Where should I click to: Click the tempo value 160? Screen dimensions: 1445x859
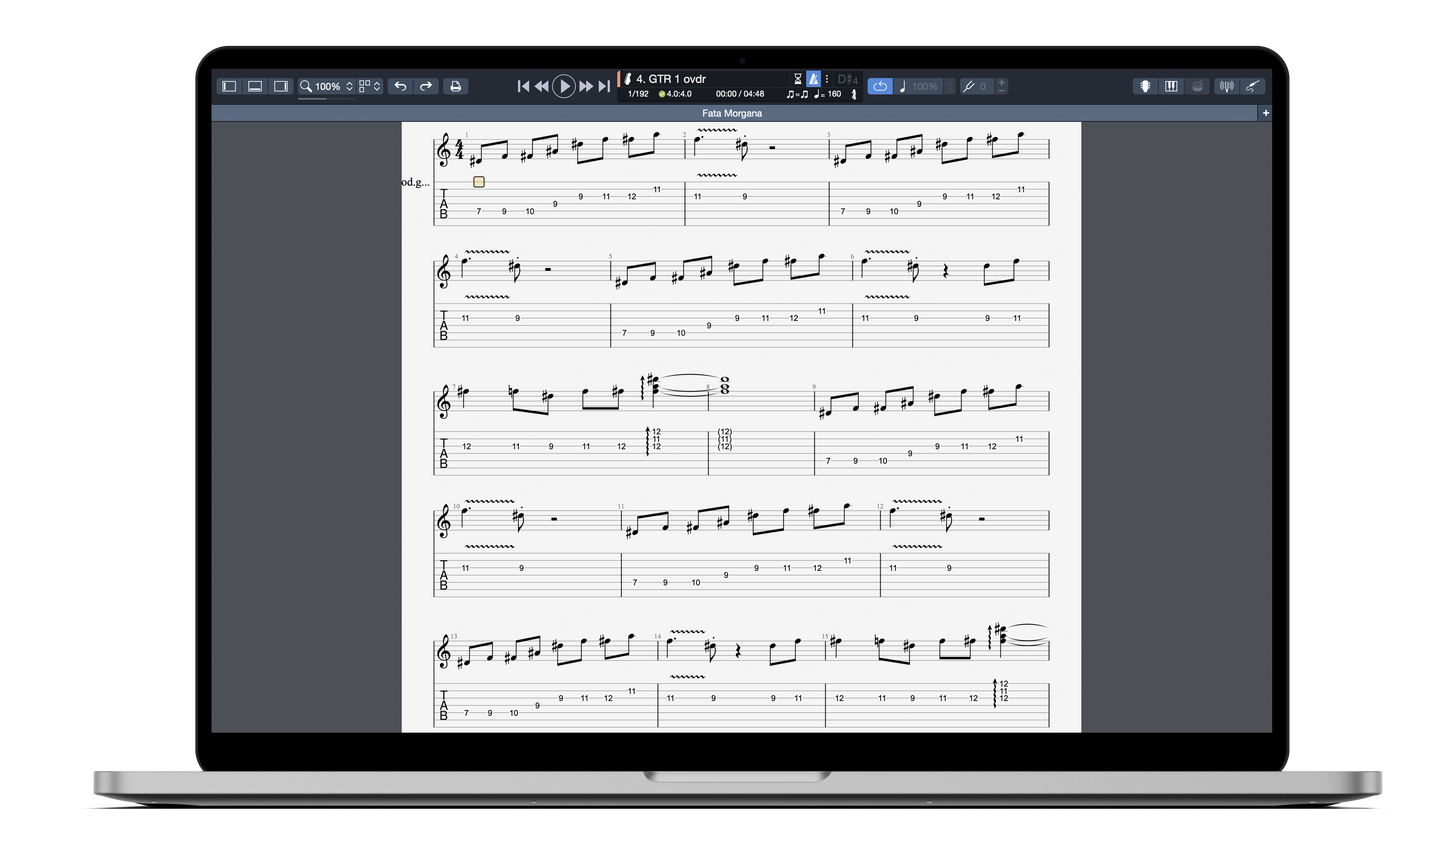tap(834, 94)
